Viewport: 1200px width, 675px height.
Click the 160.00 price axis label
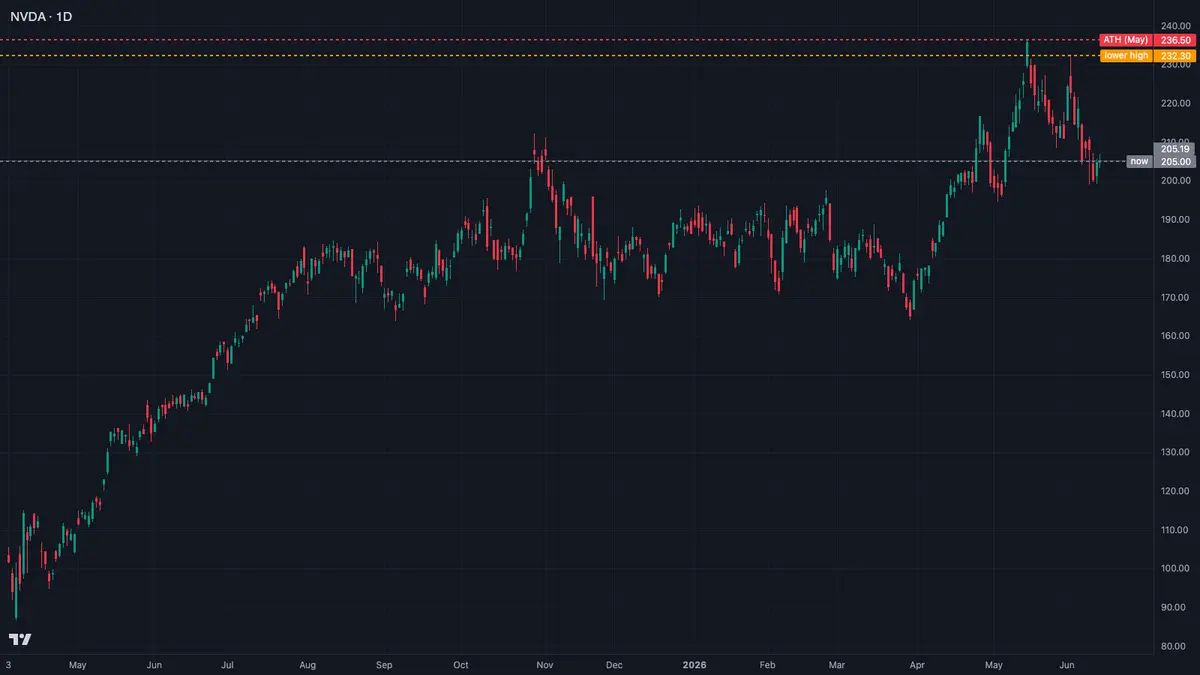point(1175,336)
